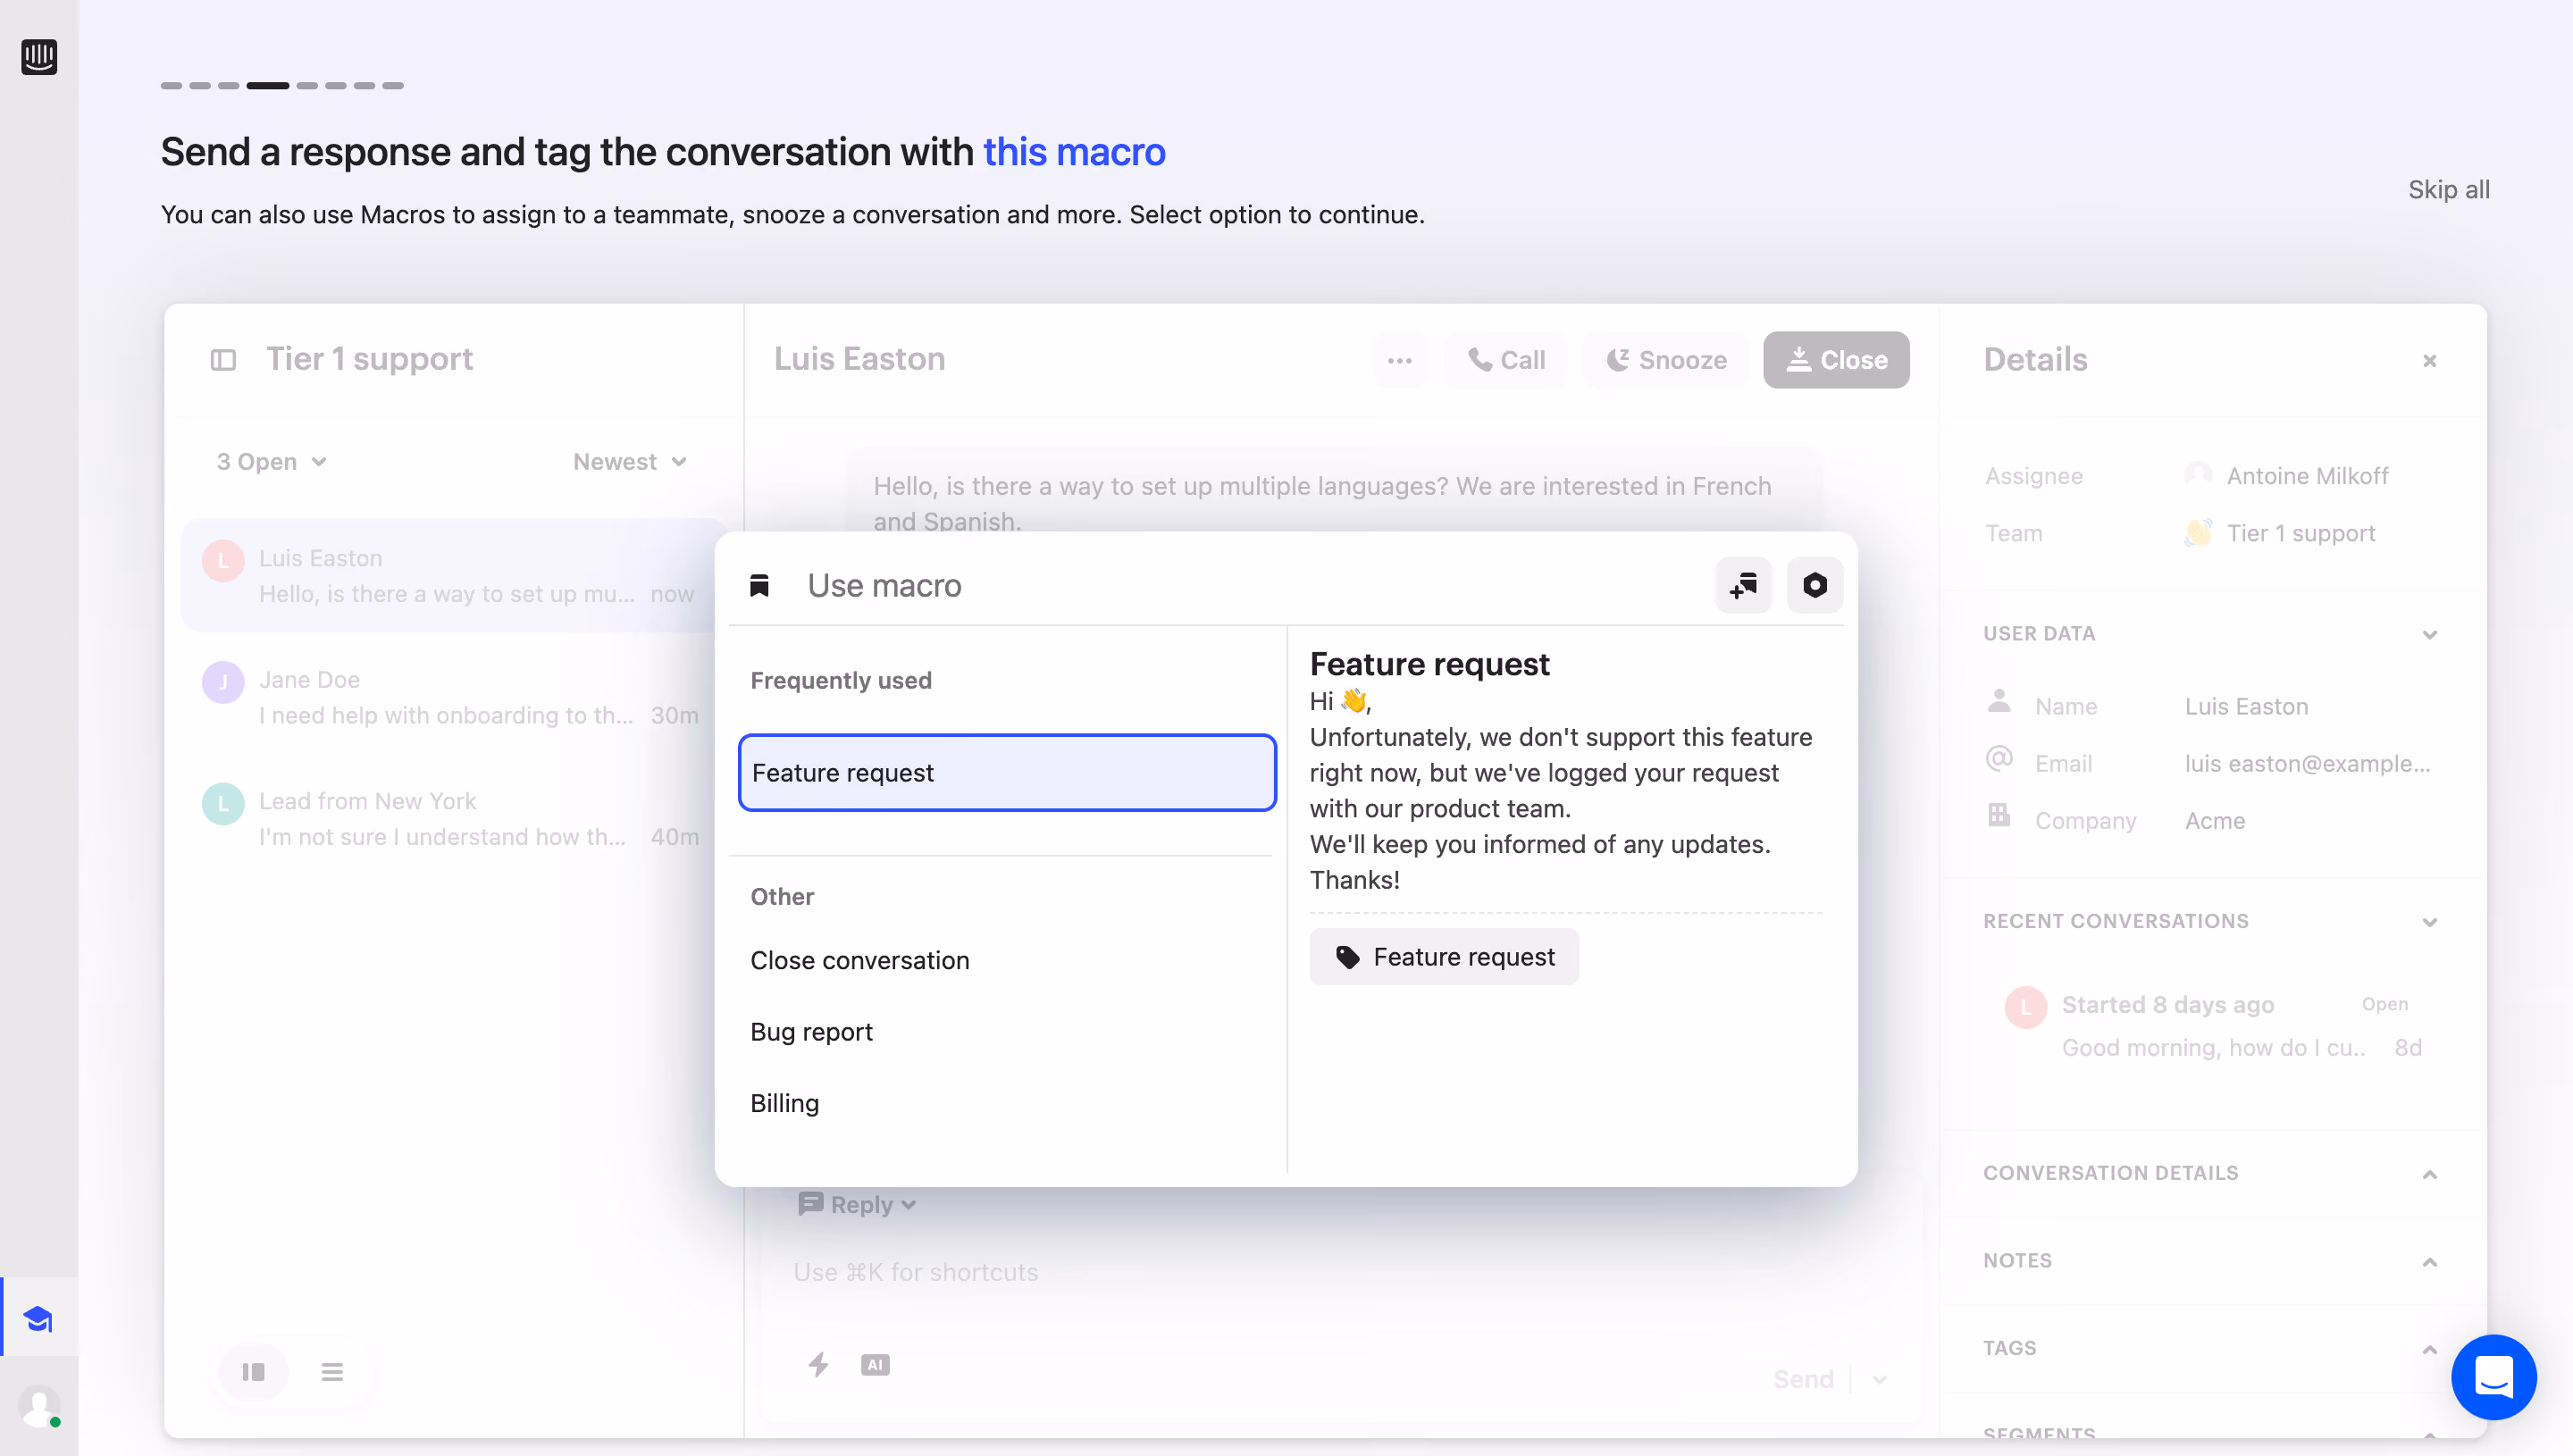Click the AI compose icon
Image resolution: width=2573 pixels, height=1456 pixels.
875,1364
